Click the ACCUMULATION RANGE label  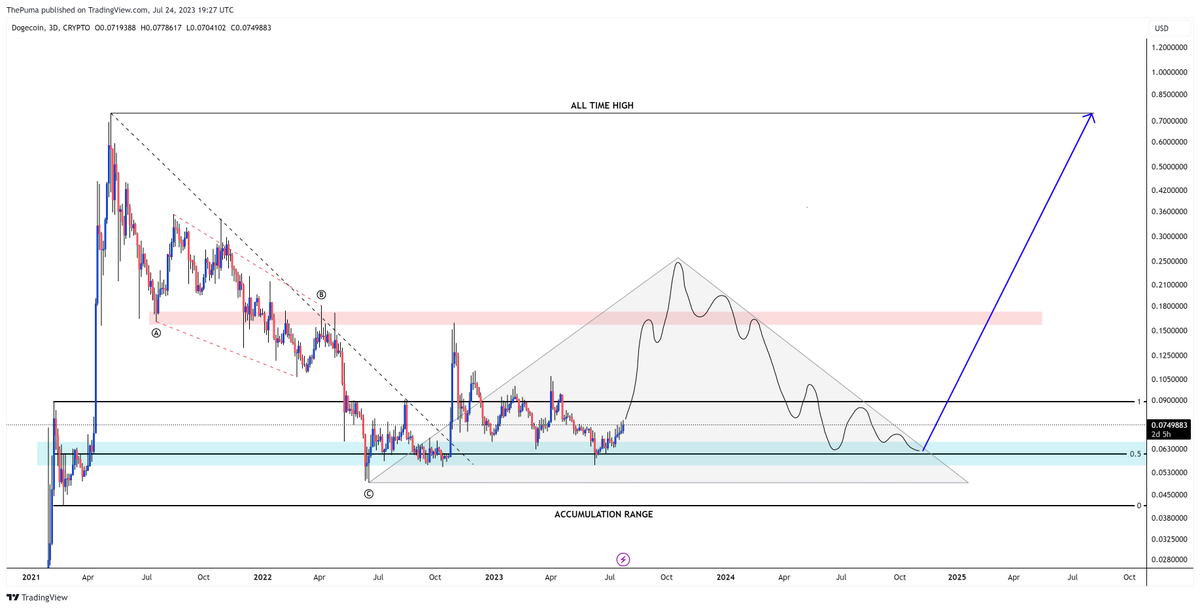pyautogui.click(x=603, y=514)
